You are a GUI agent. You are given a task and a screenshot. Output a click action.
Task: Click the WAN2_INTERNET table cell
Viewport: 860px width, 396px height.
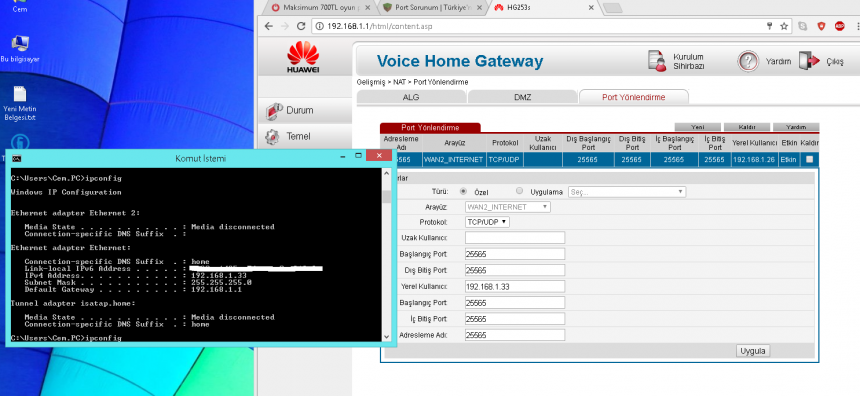pos(454,160)
